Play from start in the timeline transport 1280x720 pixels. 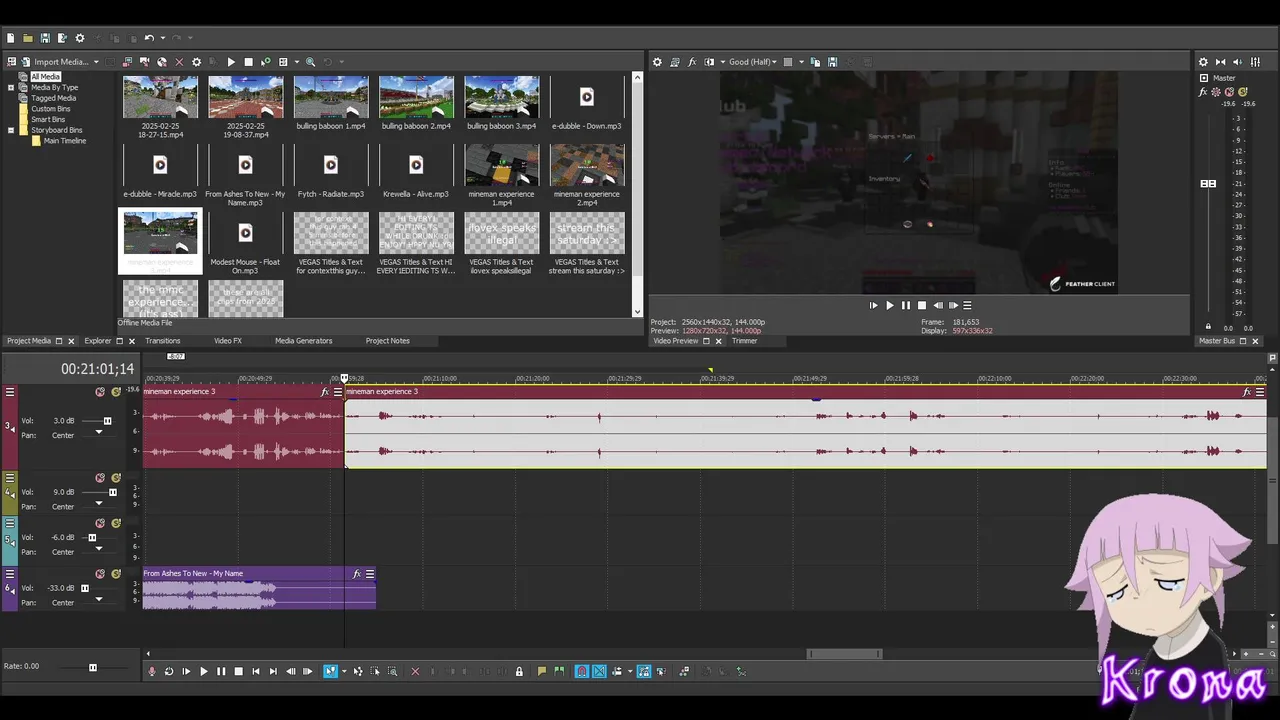(186, 671)
